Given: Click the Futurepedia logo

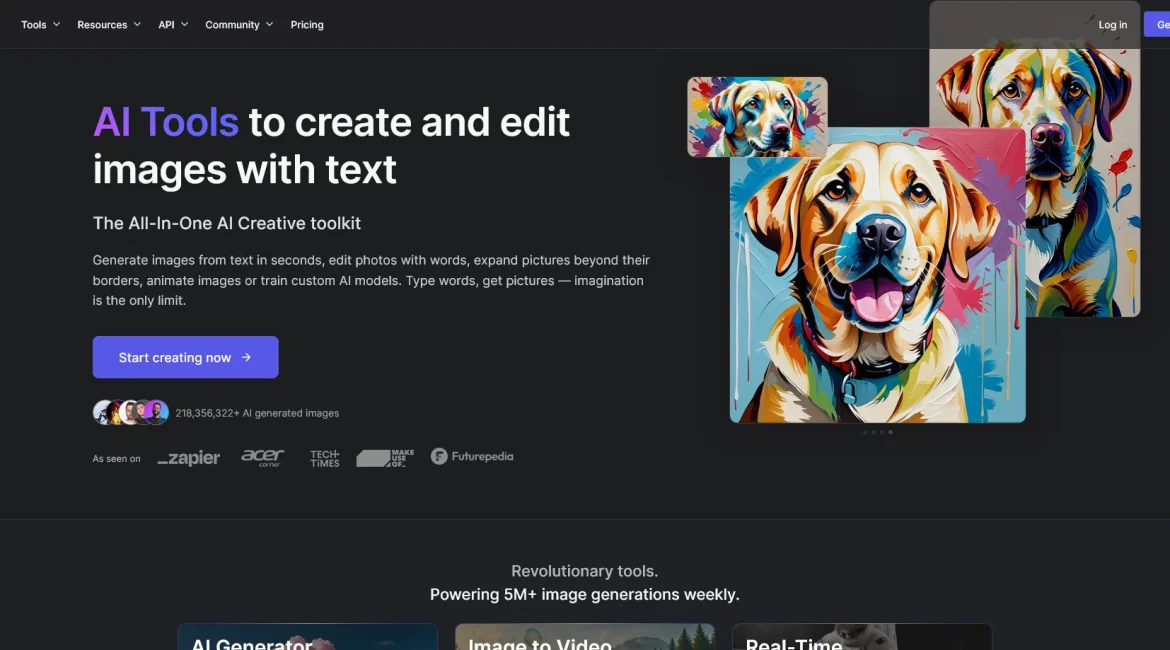Looking at the screenshot, I should tap(472, 457).
